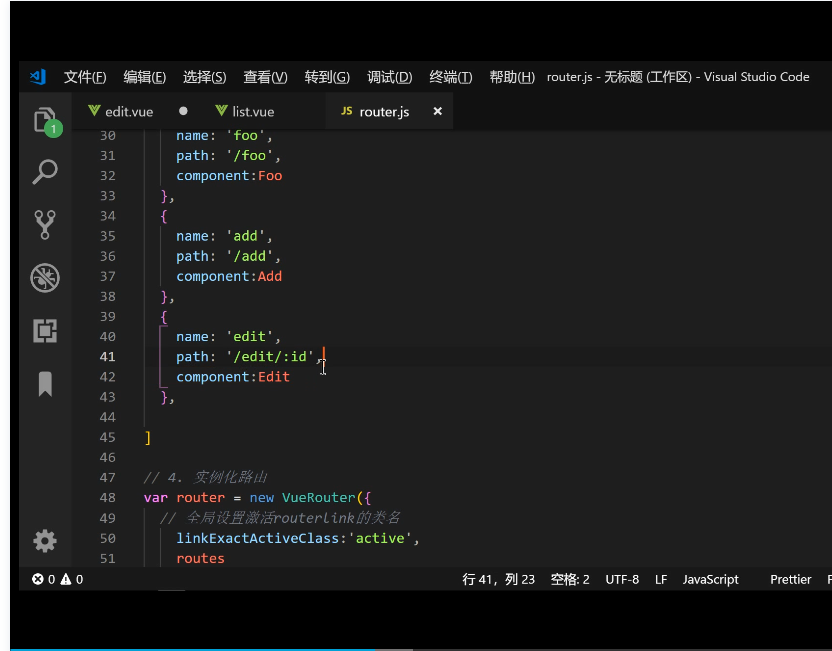Image resolution: width=832 pixels, height=651 pixels.
Task: Click the VueRouter constructor name
Action: (318, 497)
